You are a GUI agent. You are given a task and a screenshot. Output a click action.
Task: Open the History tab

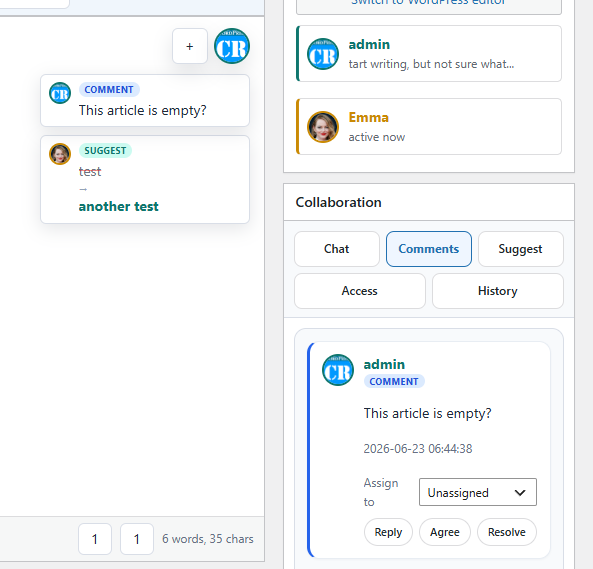[x=498, y=291]
